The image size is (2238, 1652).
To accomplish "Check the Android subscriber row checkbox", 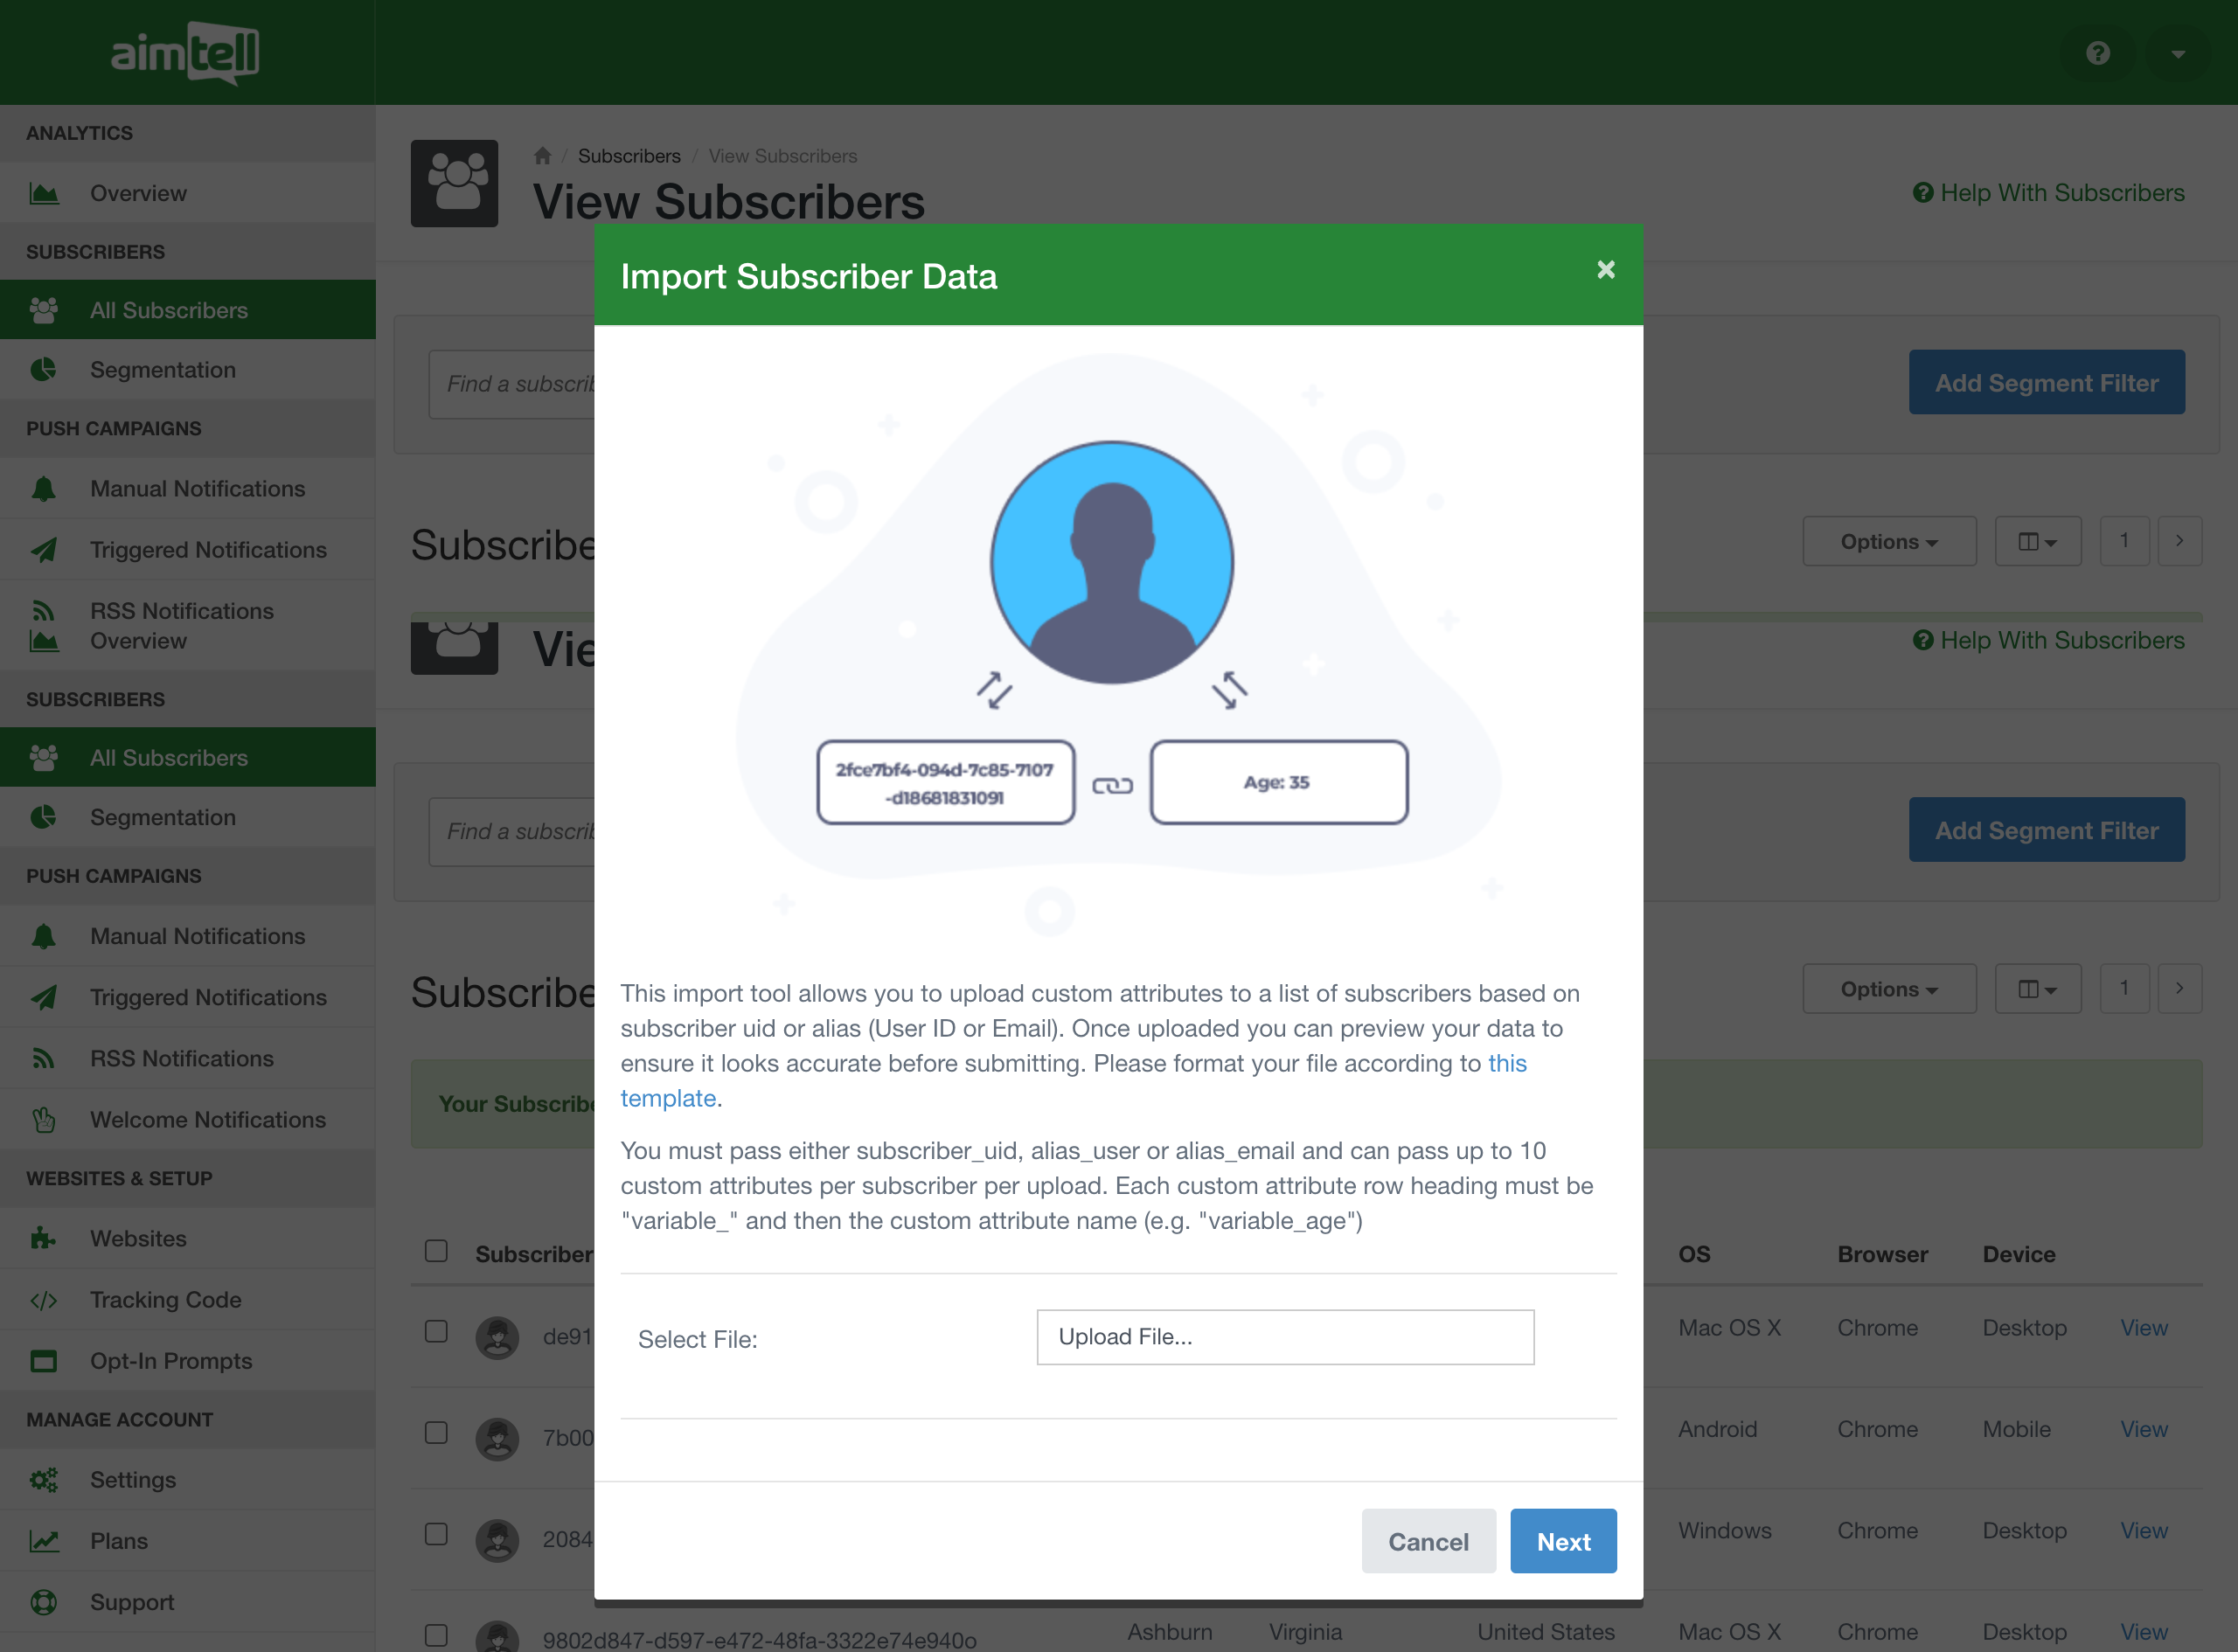I will click(x=436, y=1433).
